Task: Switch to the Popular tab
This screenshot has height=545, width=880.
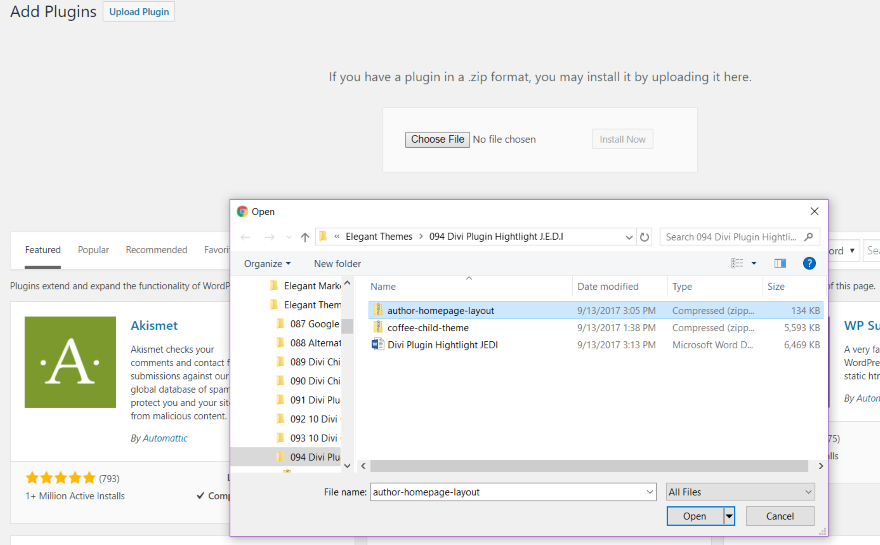Action: click(94, 250)
